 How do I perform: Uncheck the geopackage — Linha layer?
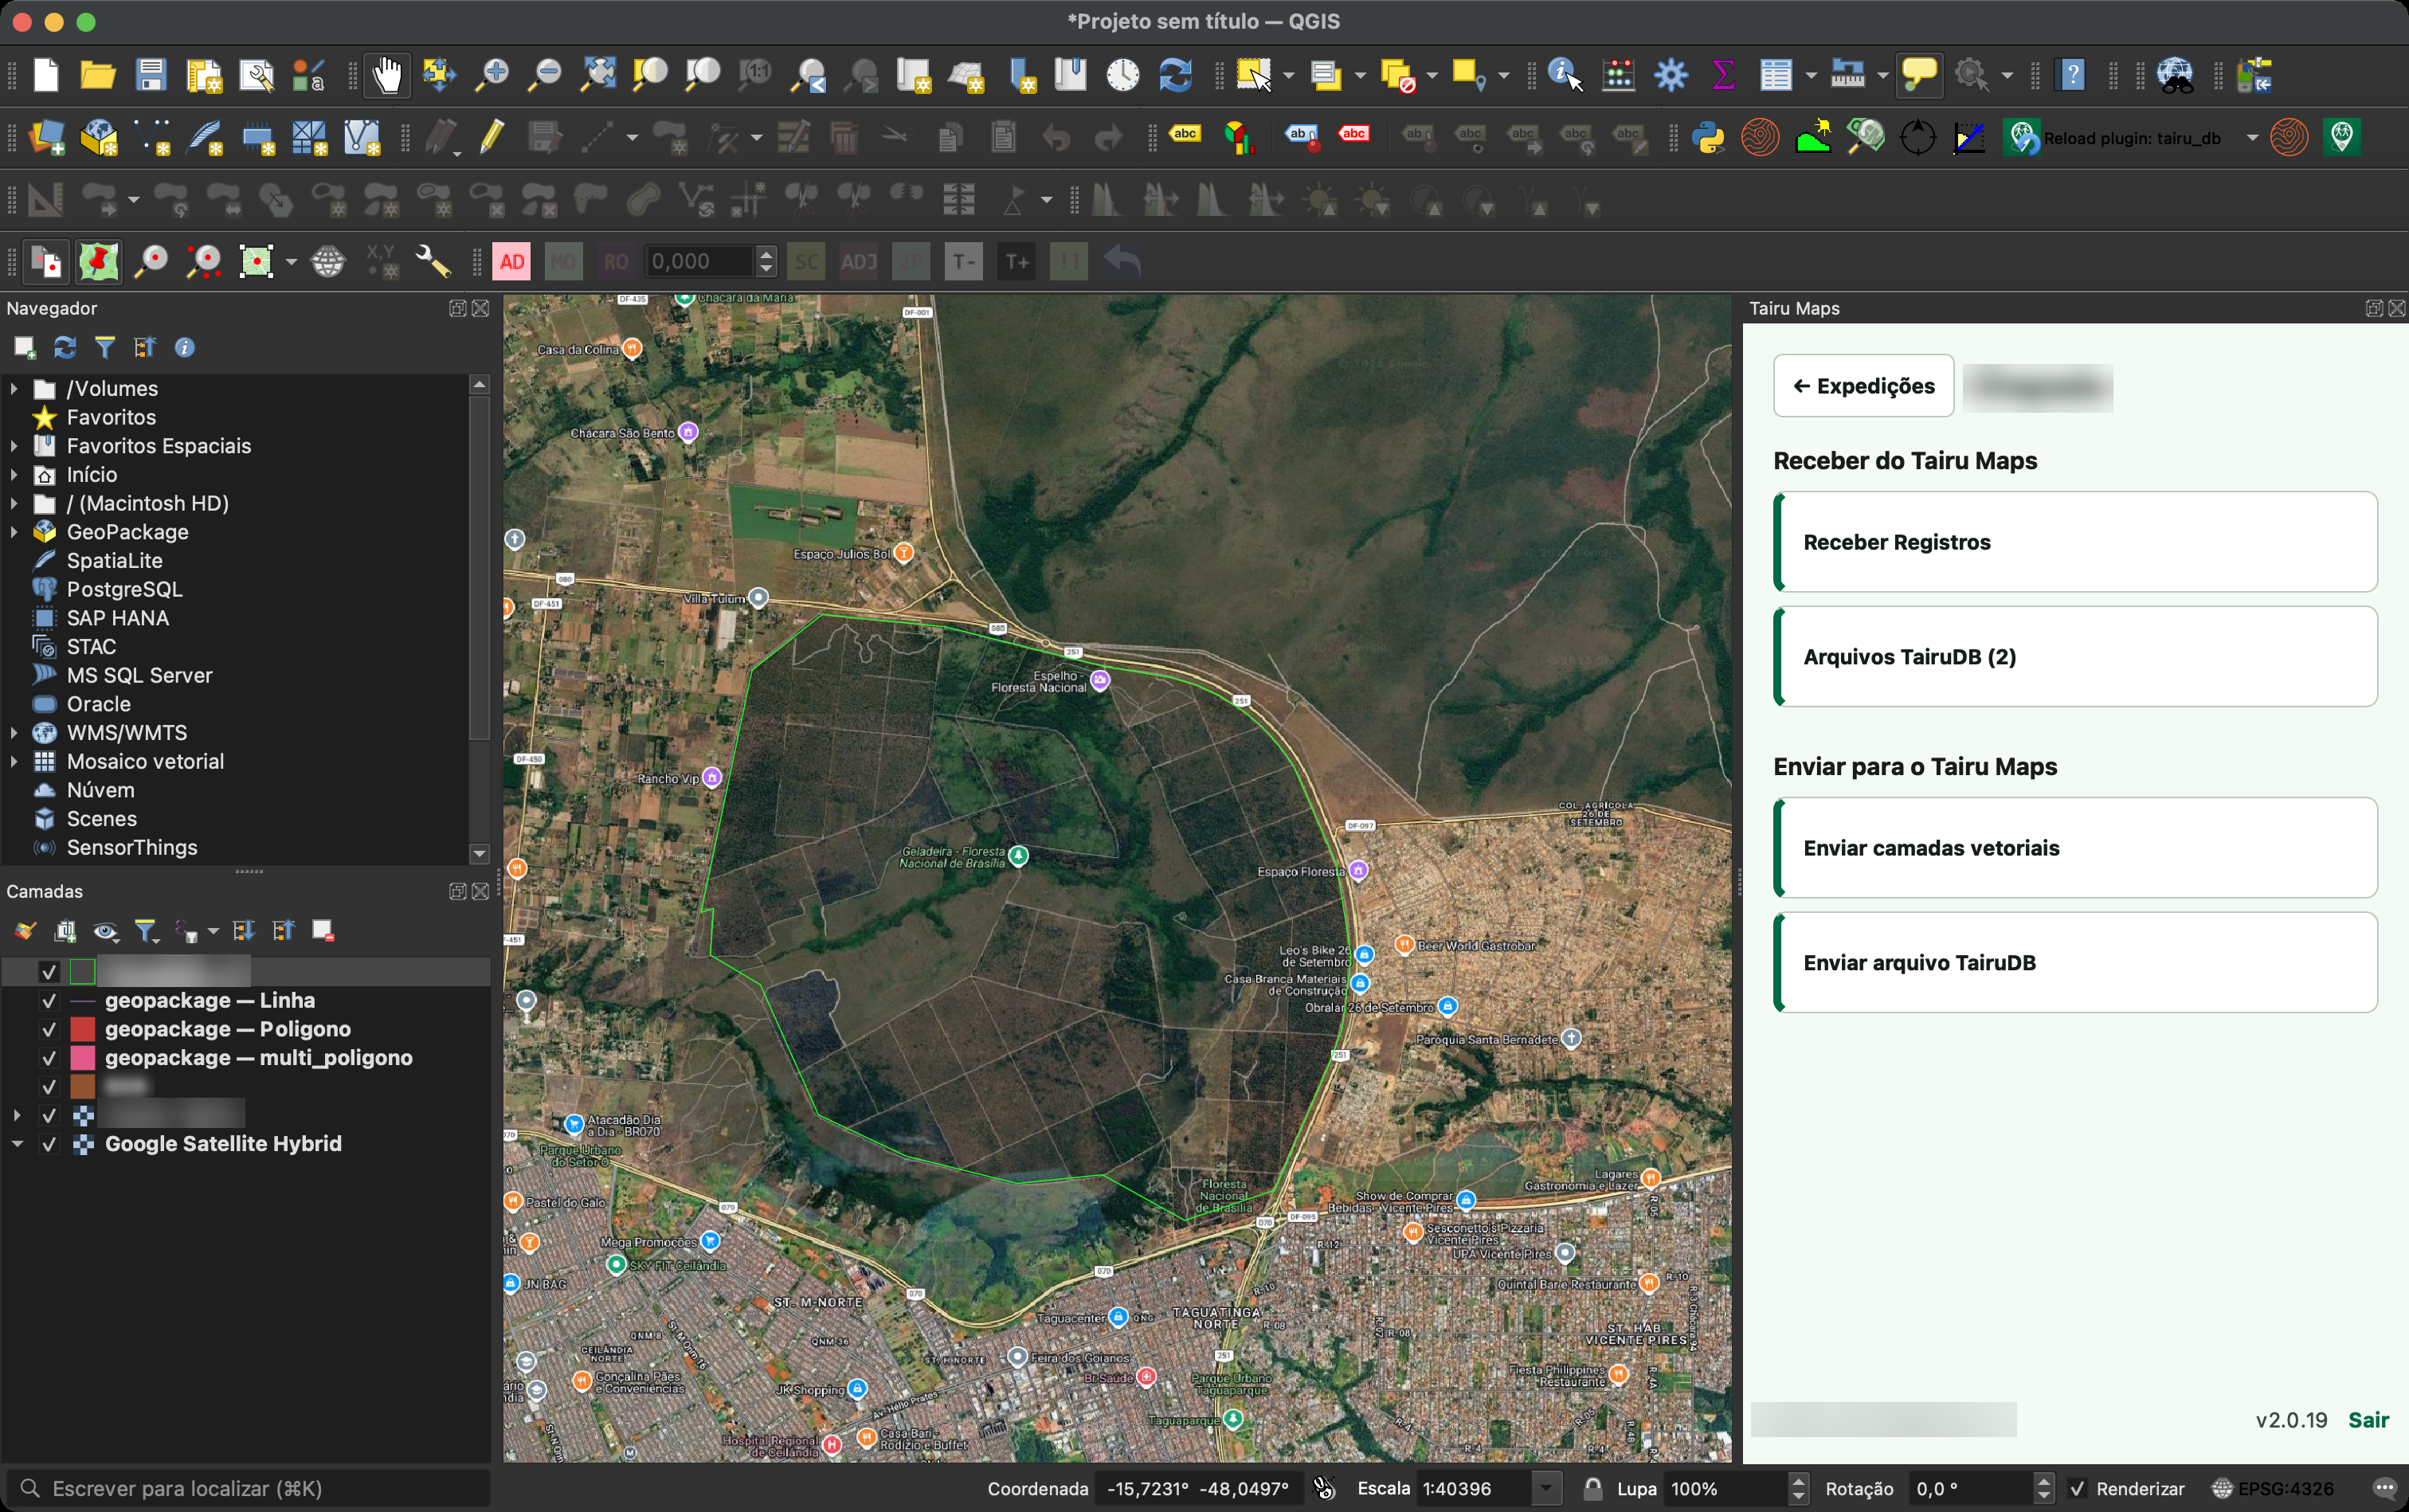[49, 1001]
